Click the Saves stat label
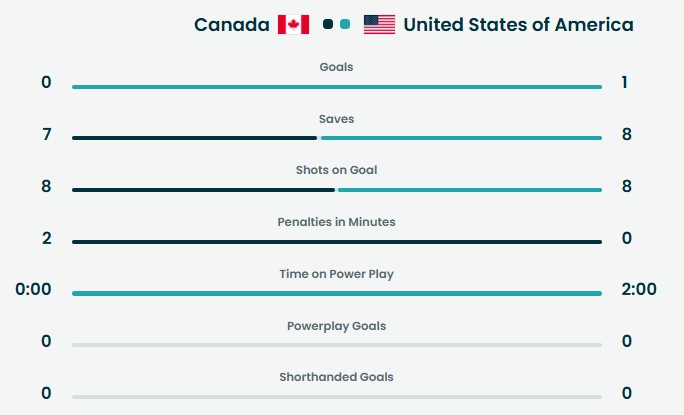 tap(336, 119)
